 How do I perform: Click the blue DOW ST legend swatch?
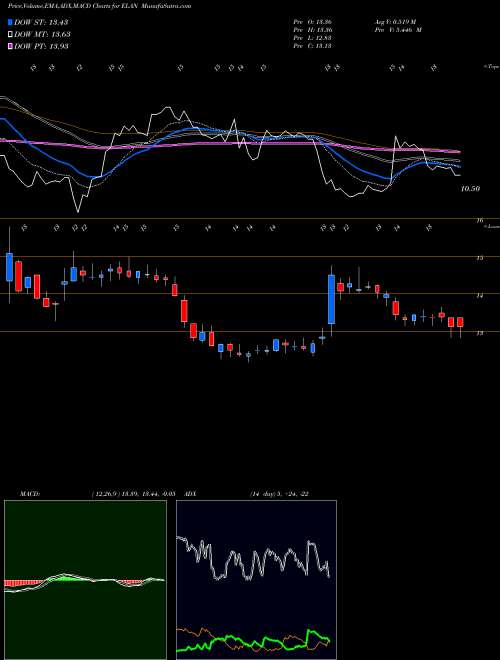(11, 22)
